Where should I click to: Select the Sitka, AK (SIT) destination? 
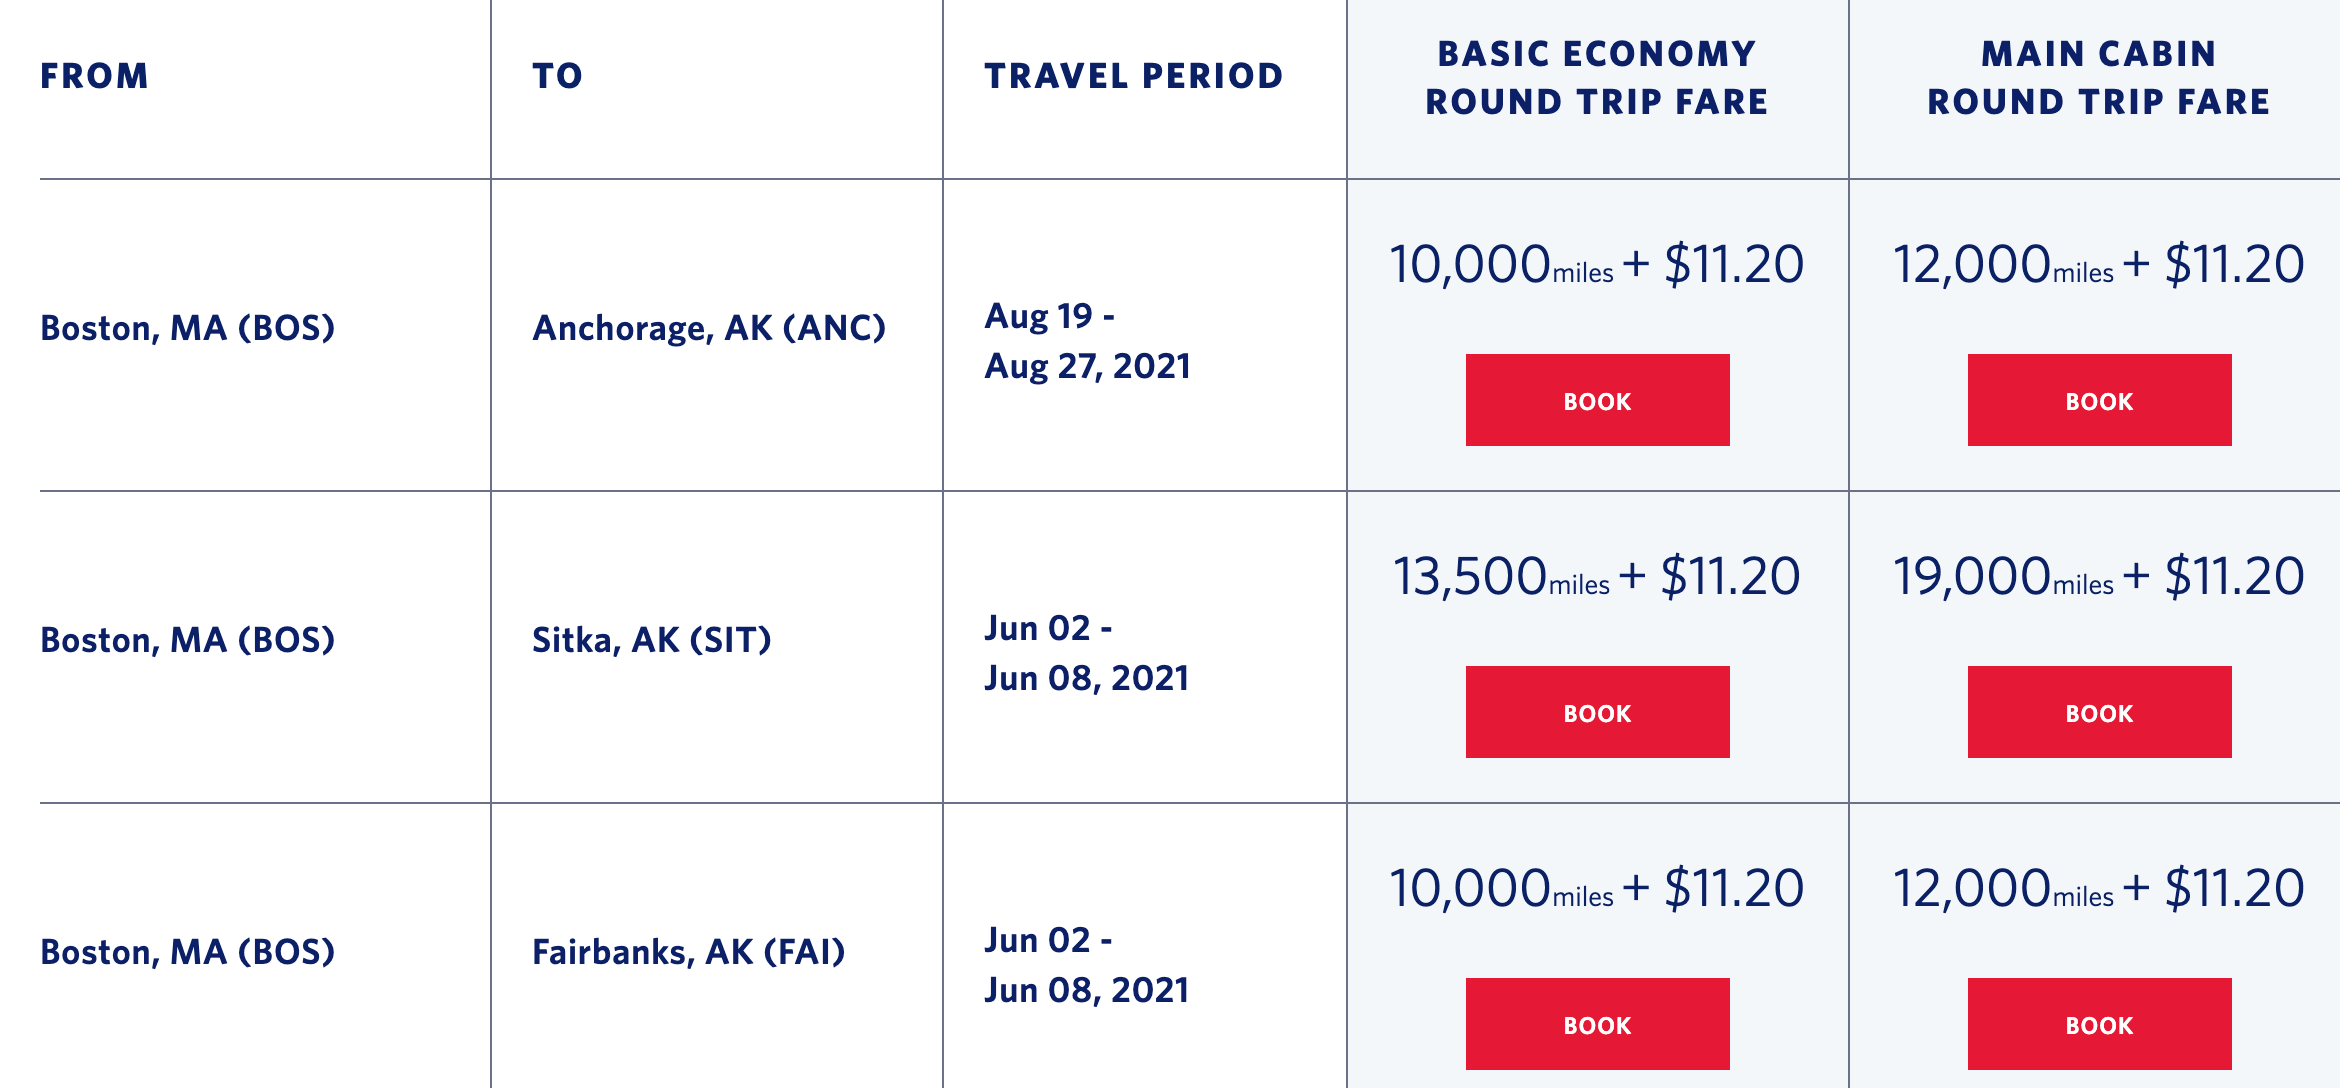pyautogui.click(x=652, y=640)
